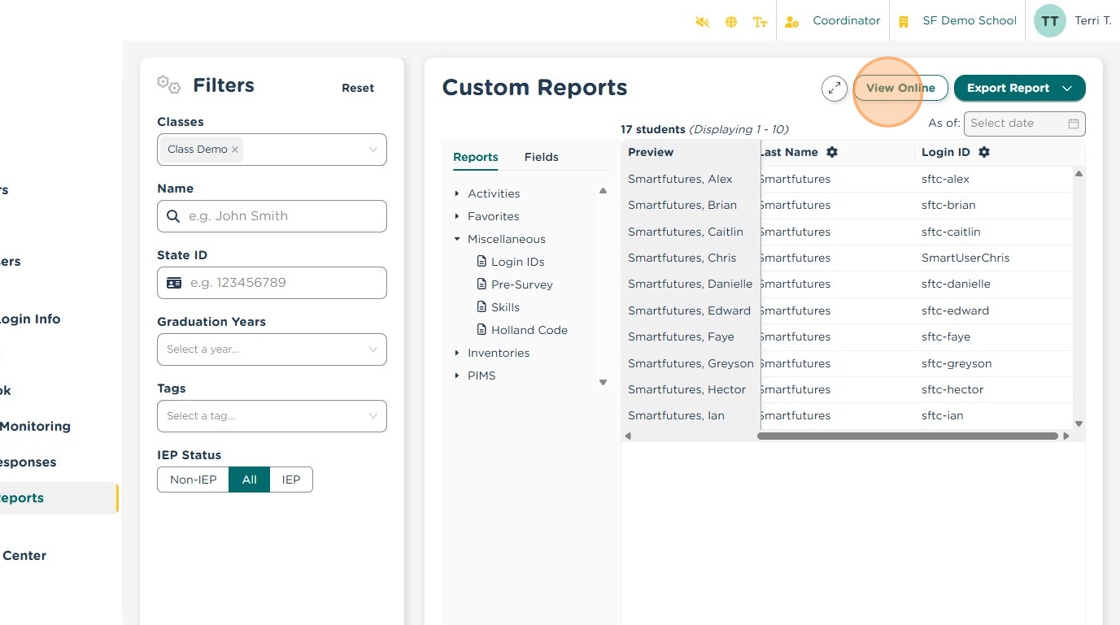This screenshot has width=1120, height=625.
Task: Click the TT user avatar
Action: [x=1049, y=21]
